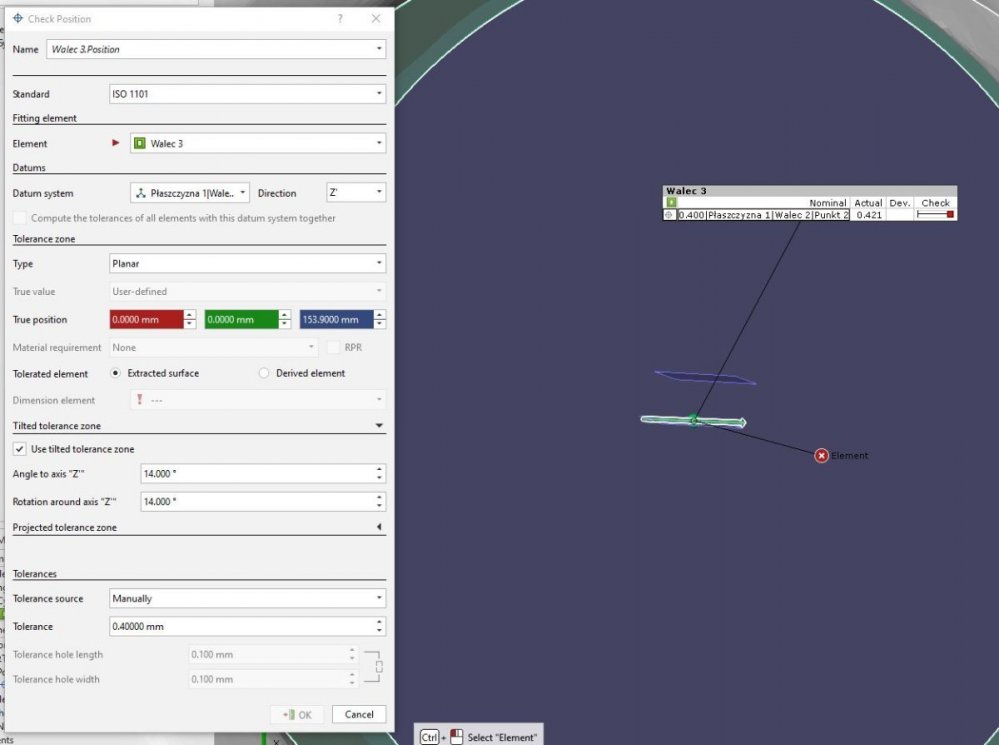
Task: Click the position symbol icon in Walec 3 label
Action: click(x=669, y=215)
